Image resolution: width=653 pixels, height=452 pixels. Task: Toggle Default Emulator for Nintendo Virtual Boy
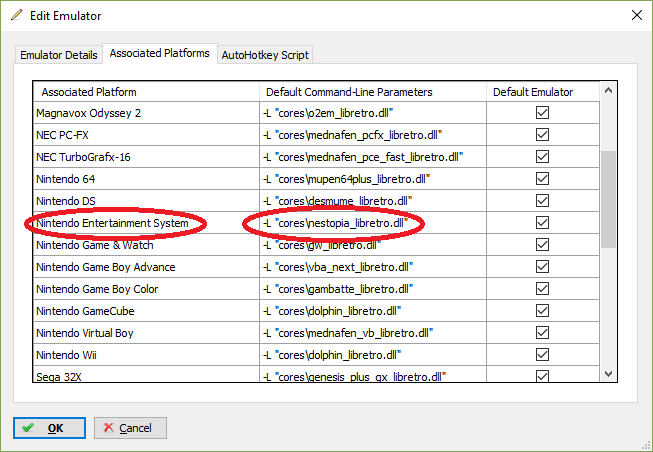click(542, 333)
